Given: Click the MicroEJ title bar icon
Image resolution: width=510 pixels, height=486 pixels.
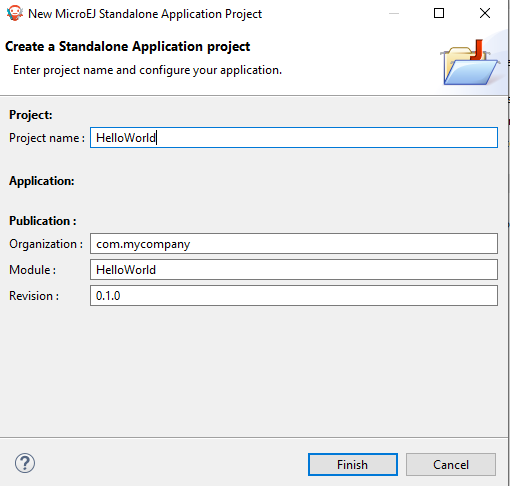Looking at the screenshot, I should (x=15, y=13).
